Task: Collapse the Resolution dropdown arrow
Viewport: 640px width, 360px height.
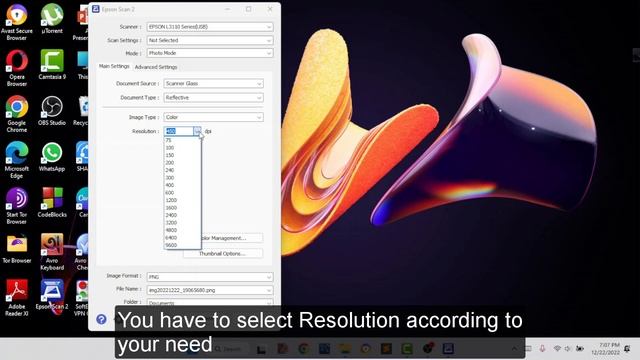Action: [198, 131]
